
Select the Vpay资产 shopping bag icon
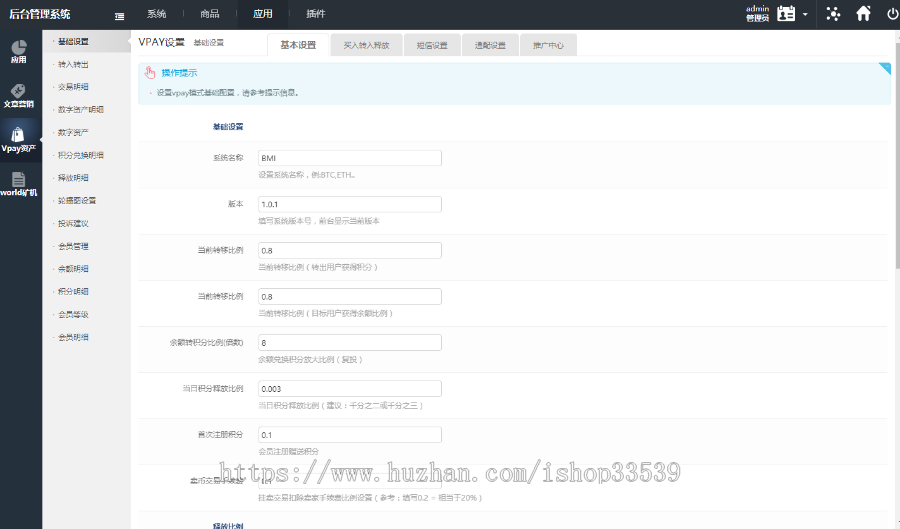[18, 134]
